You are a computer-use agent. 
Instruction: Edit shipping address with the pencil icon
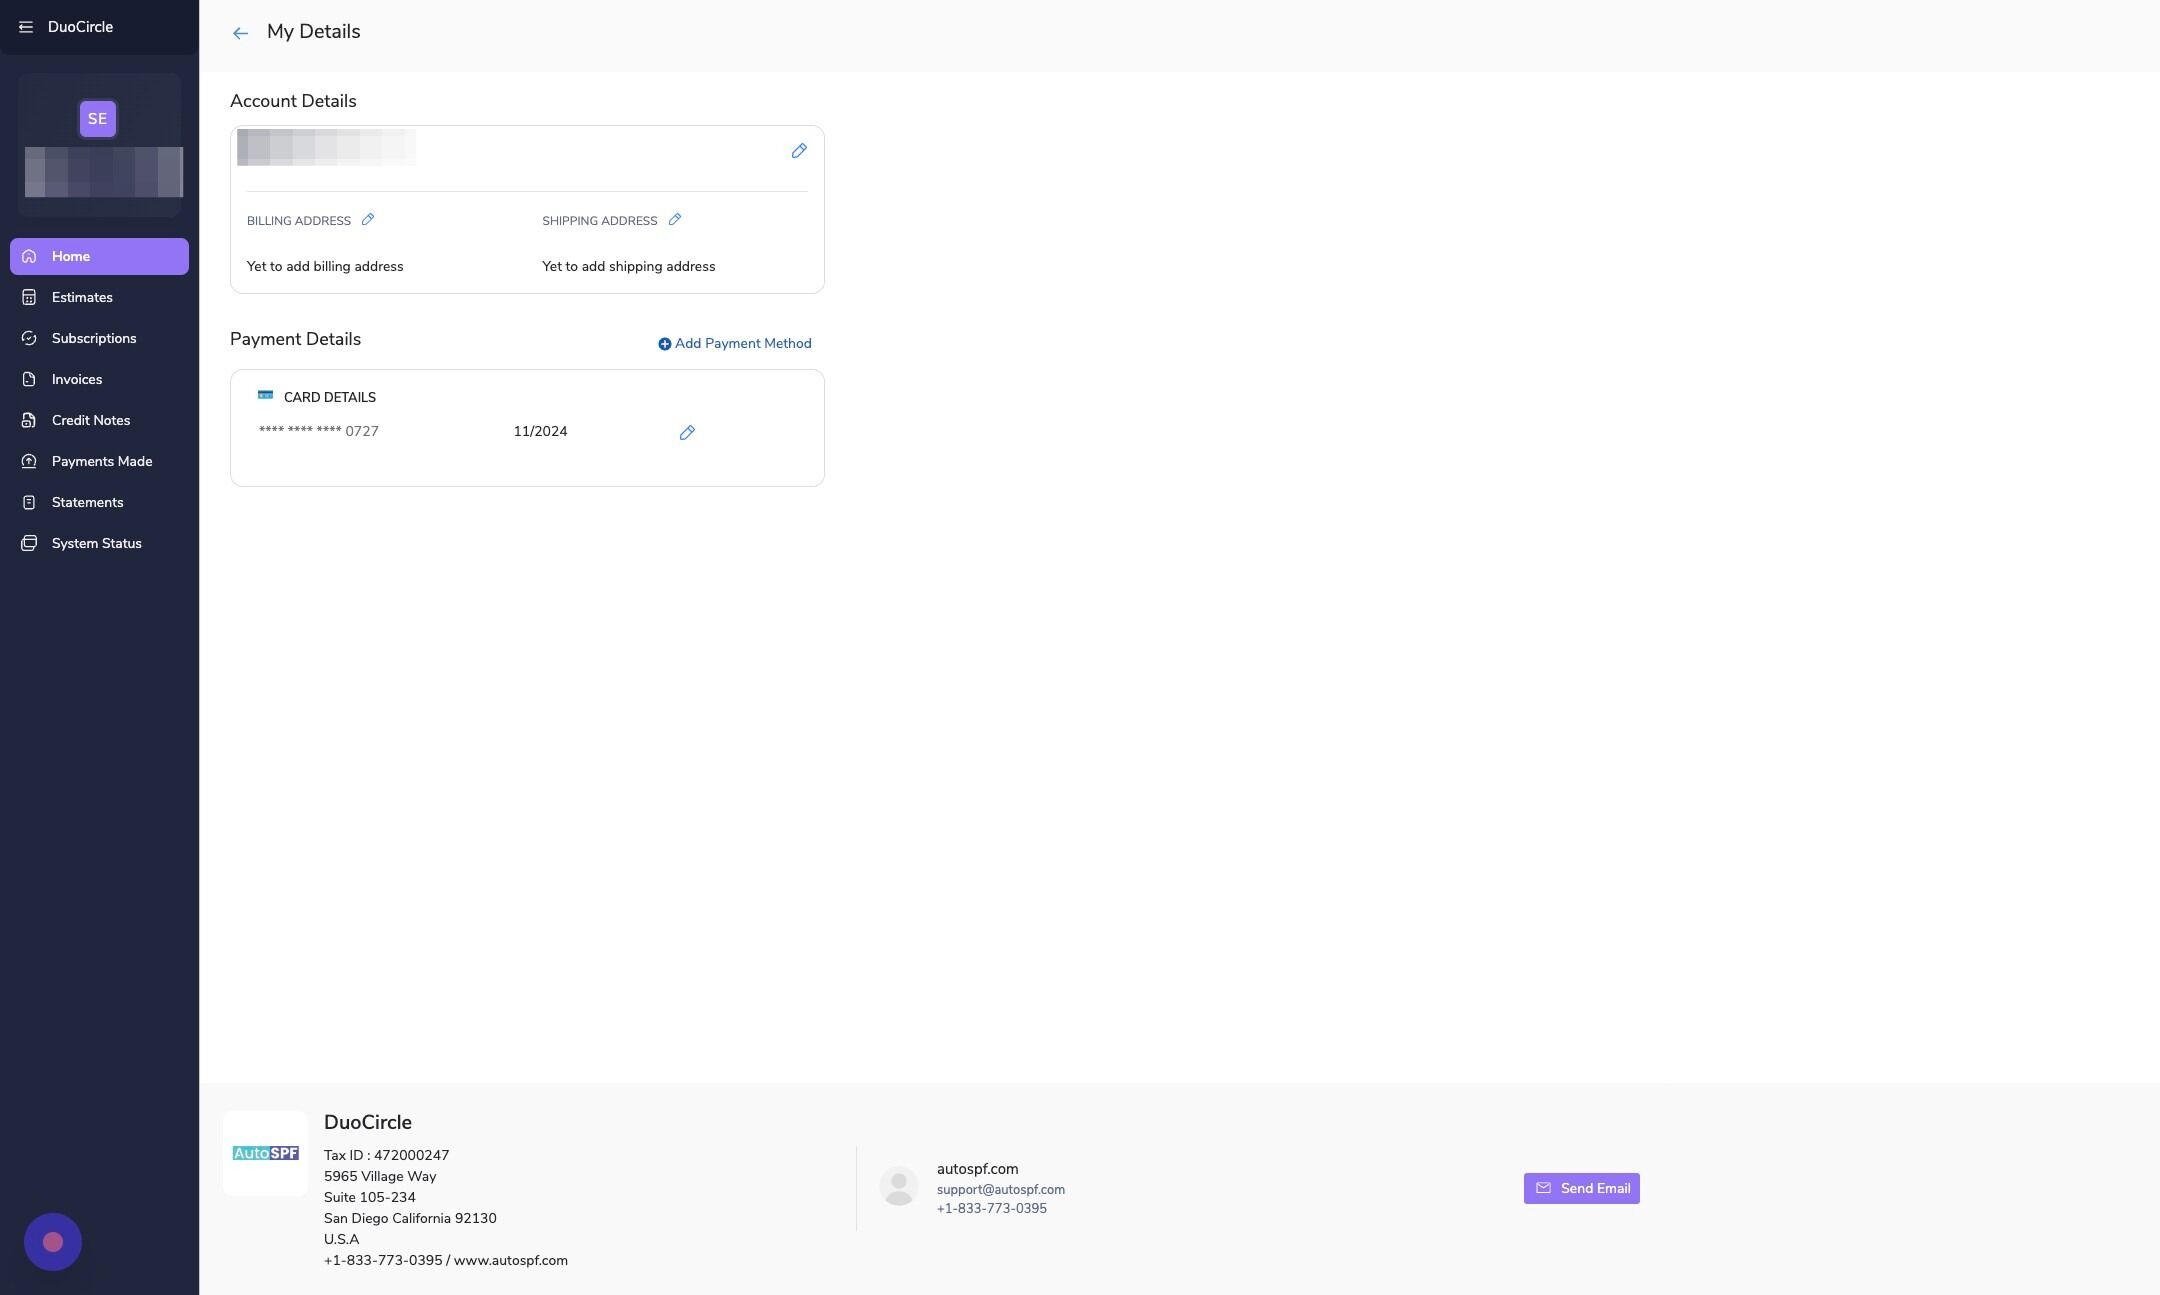point(675,220)
